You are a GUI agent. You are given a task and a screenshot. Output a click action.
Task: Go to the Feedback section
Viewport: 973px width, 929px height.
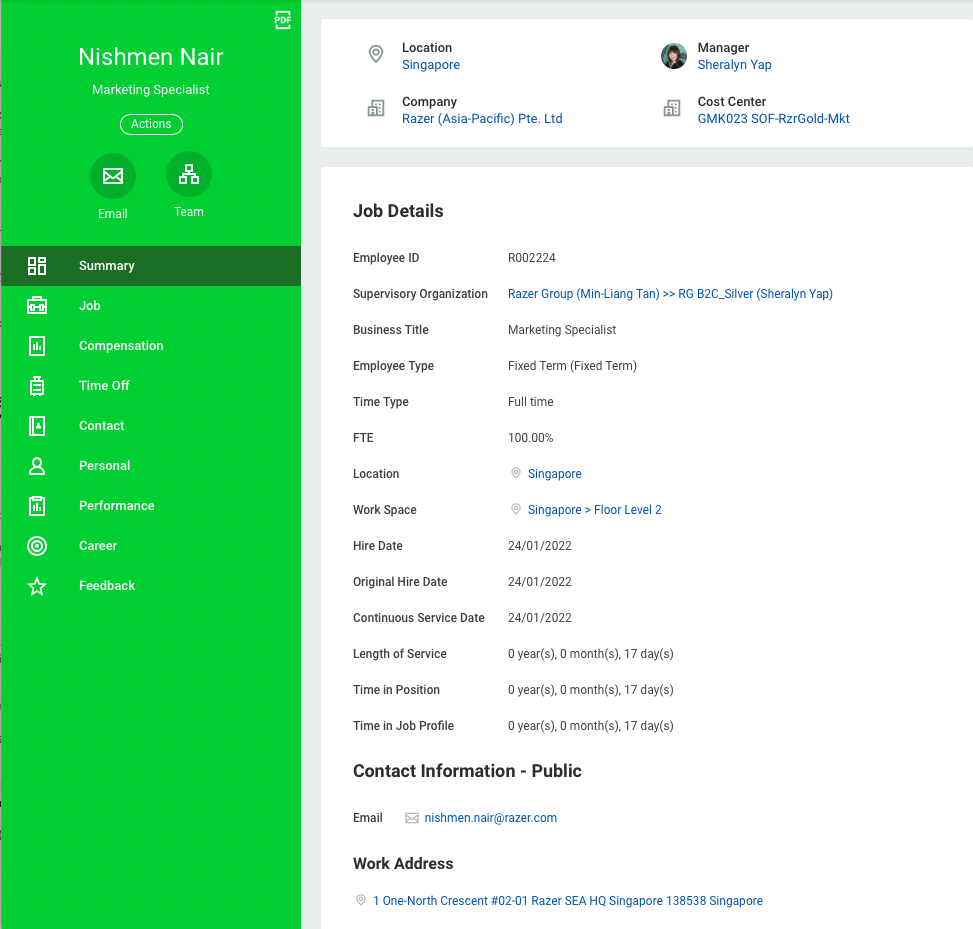151,586
